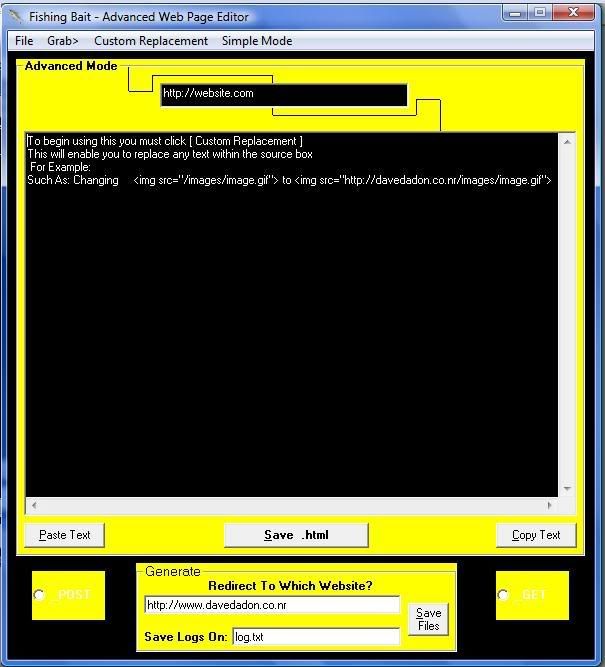Click the Save Files button

pyautogui.click(x=428, y=619)
